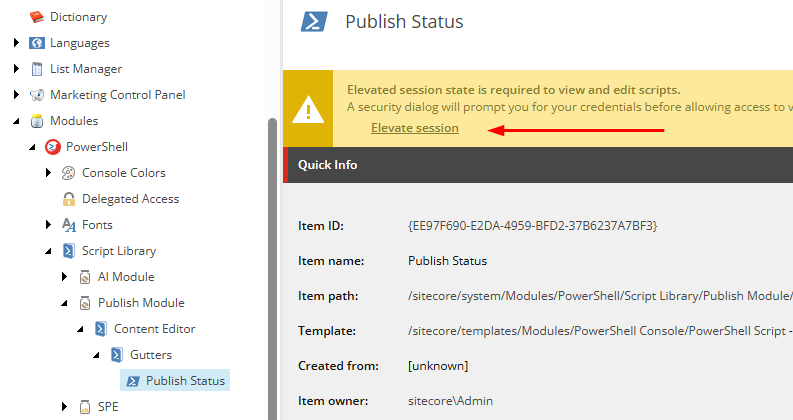
Task: Click the Dictionary book icon
Action: 36,17
